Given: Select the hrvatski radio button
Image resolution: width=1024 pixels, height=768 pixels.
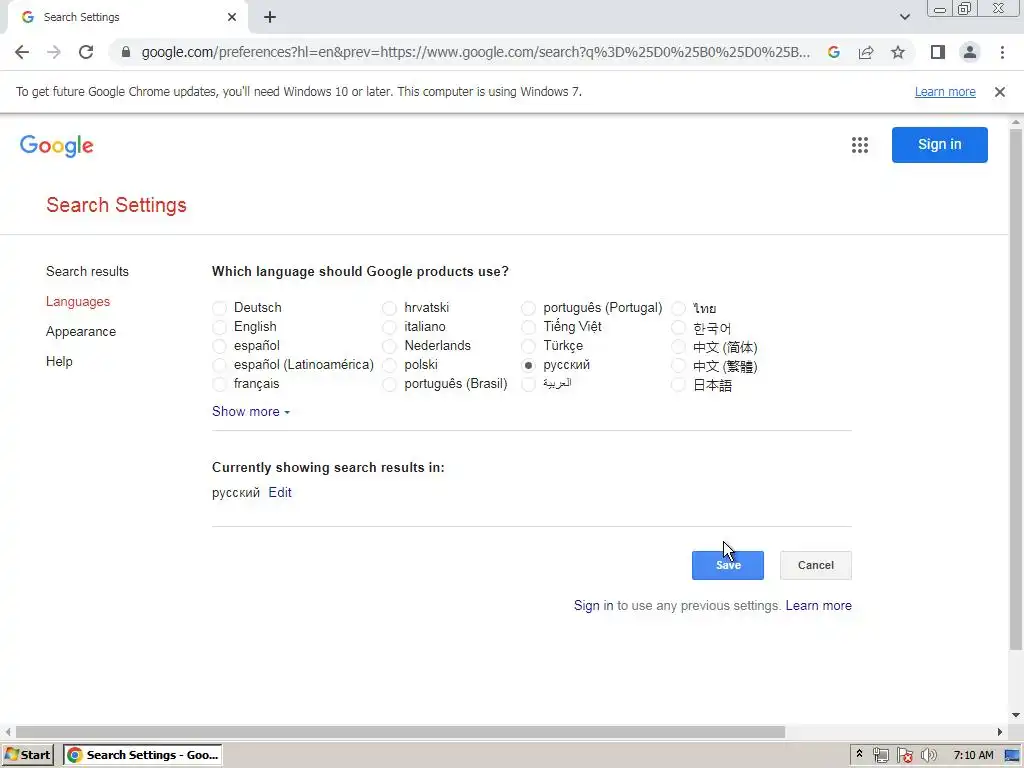Looking at the screenshot, I should 389,308.
